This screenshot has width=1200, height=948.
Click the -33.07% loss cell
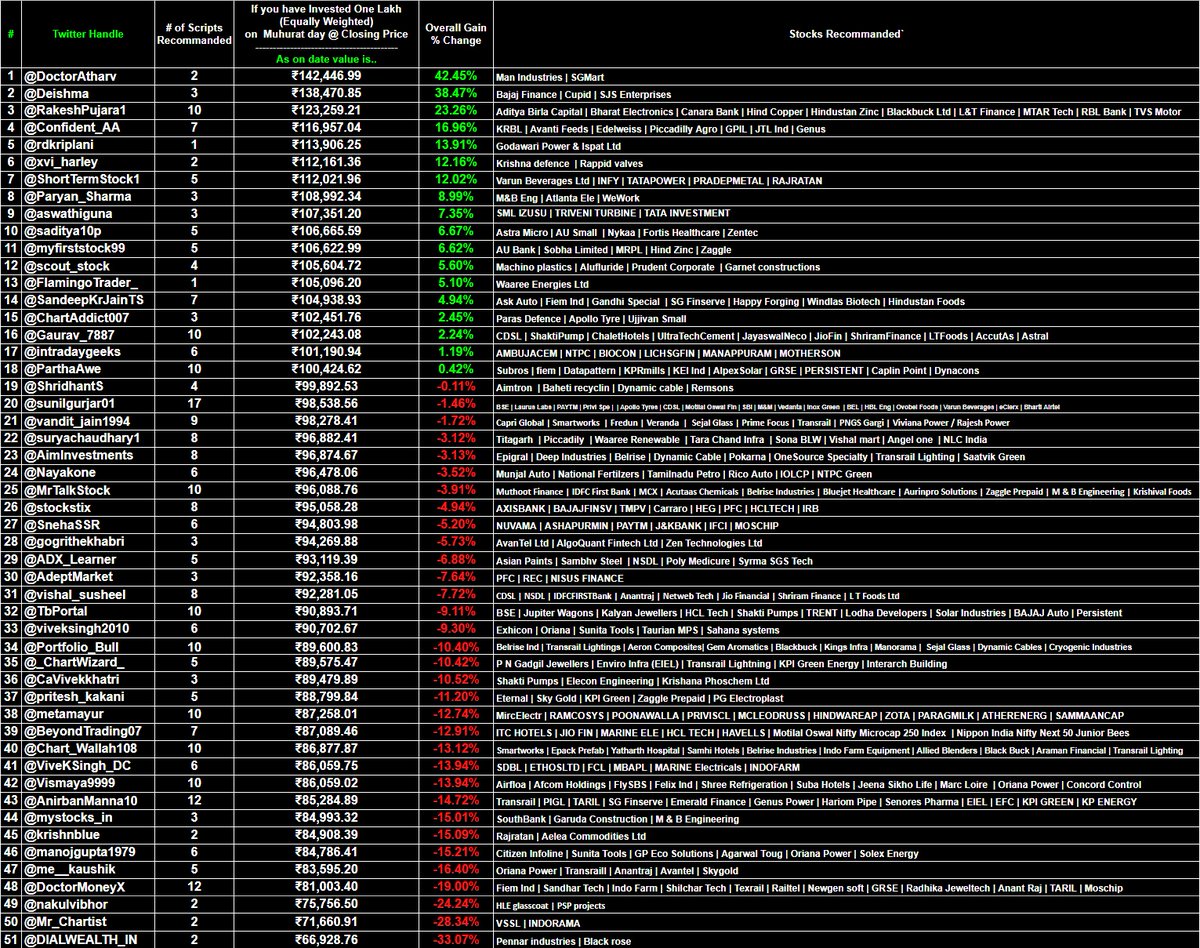pos(454,939)
